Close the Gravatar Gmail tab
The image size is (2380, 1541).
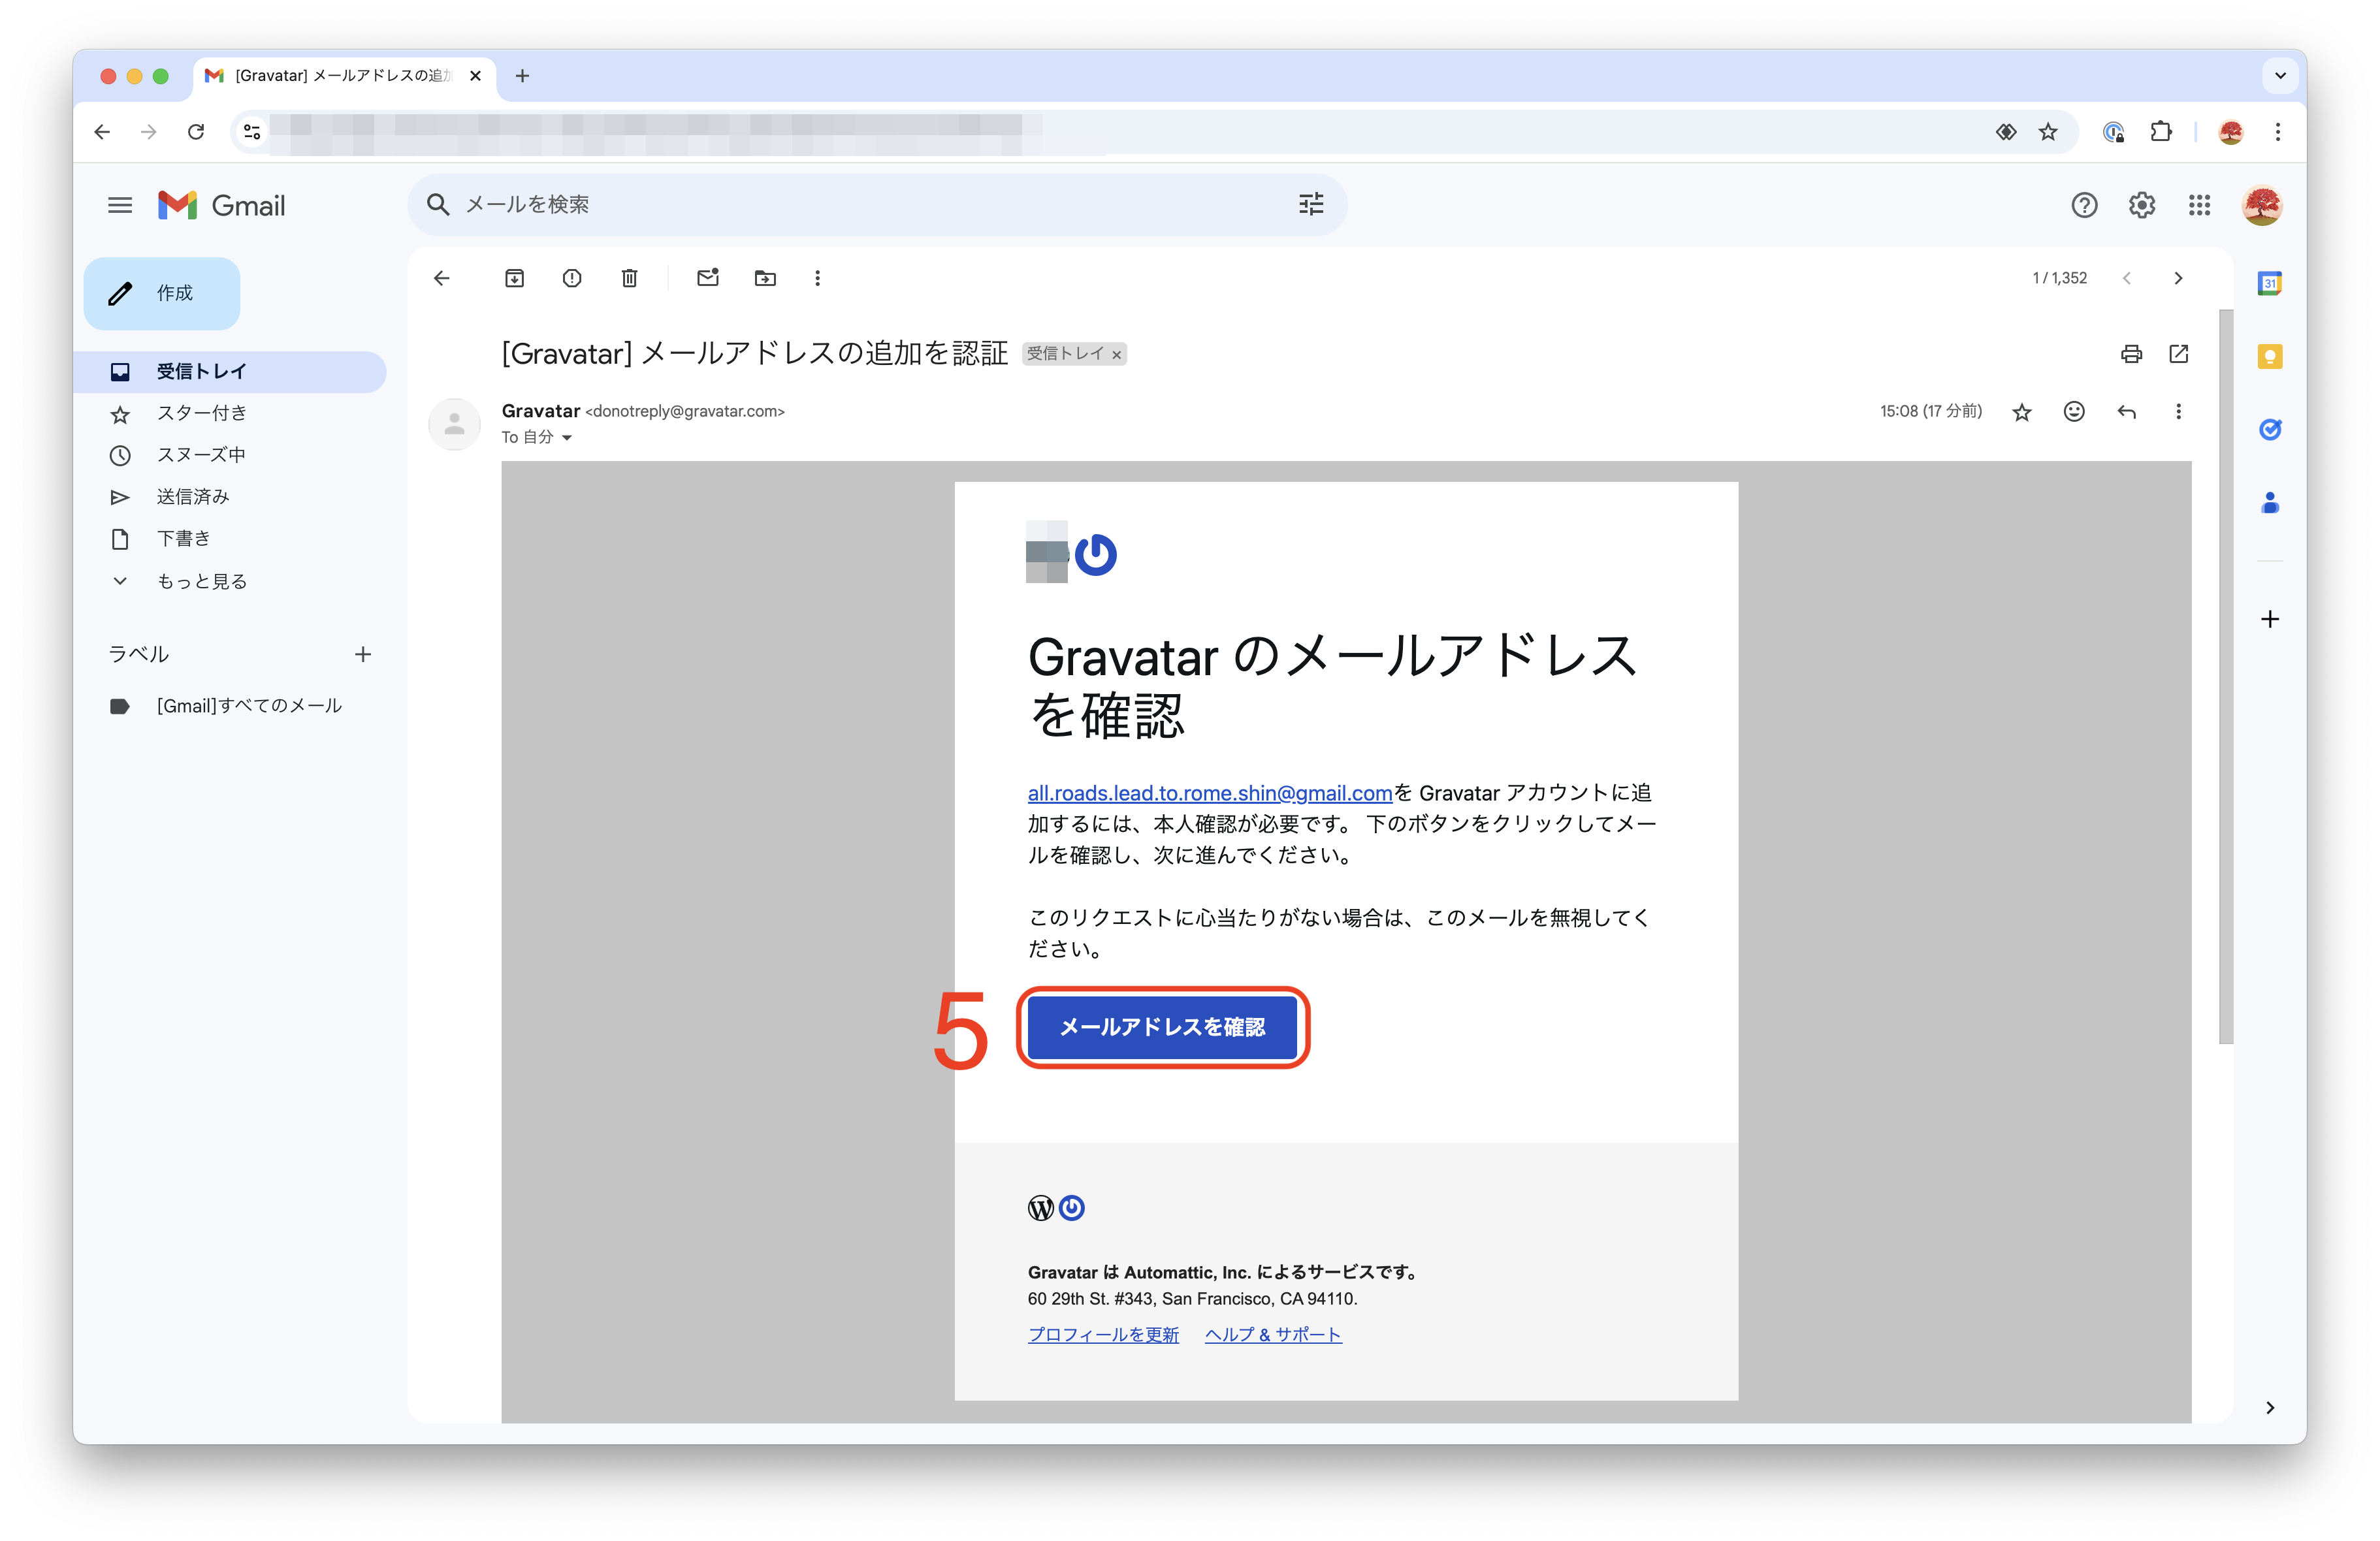click(x=476, y=76)
